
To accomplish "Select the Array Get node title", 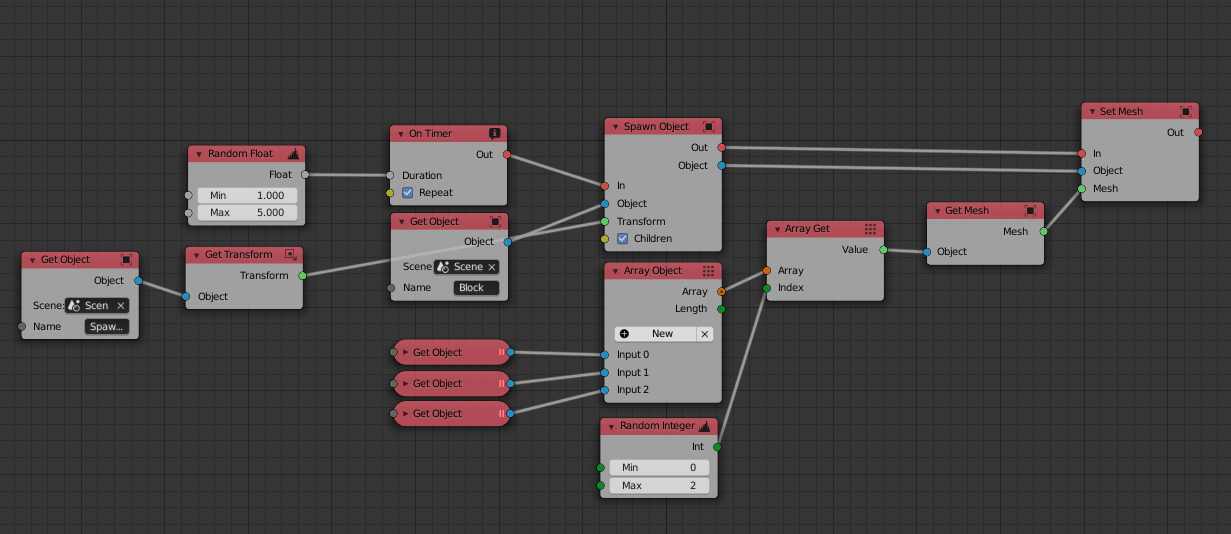I will point(807,229).
